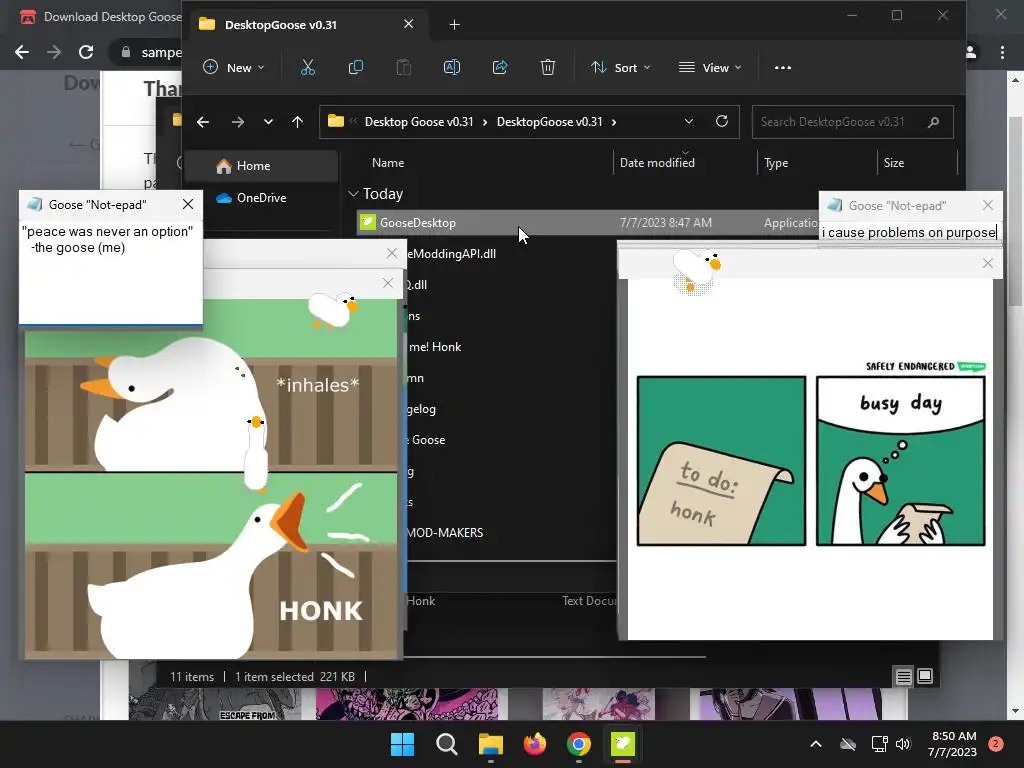
Task: Open the Sort dropdown menu
Action: coord(620,67)
